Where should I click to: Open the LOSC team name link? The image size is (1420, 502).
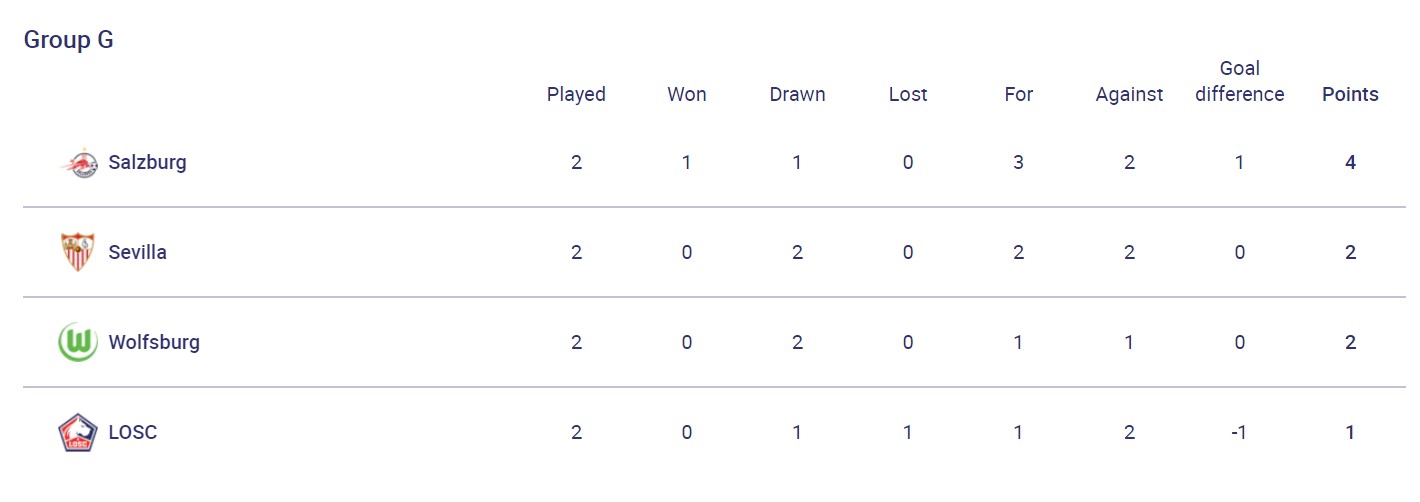132,432
